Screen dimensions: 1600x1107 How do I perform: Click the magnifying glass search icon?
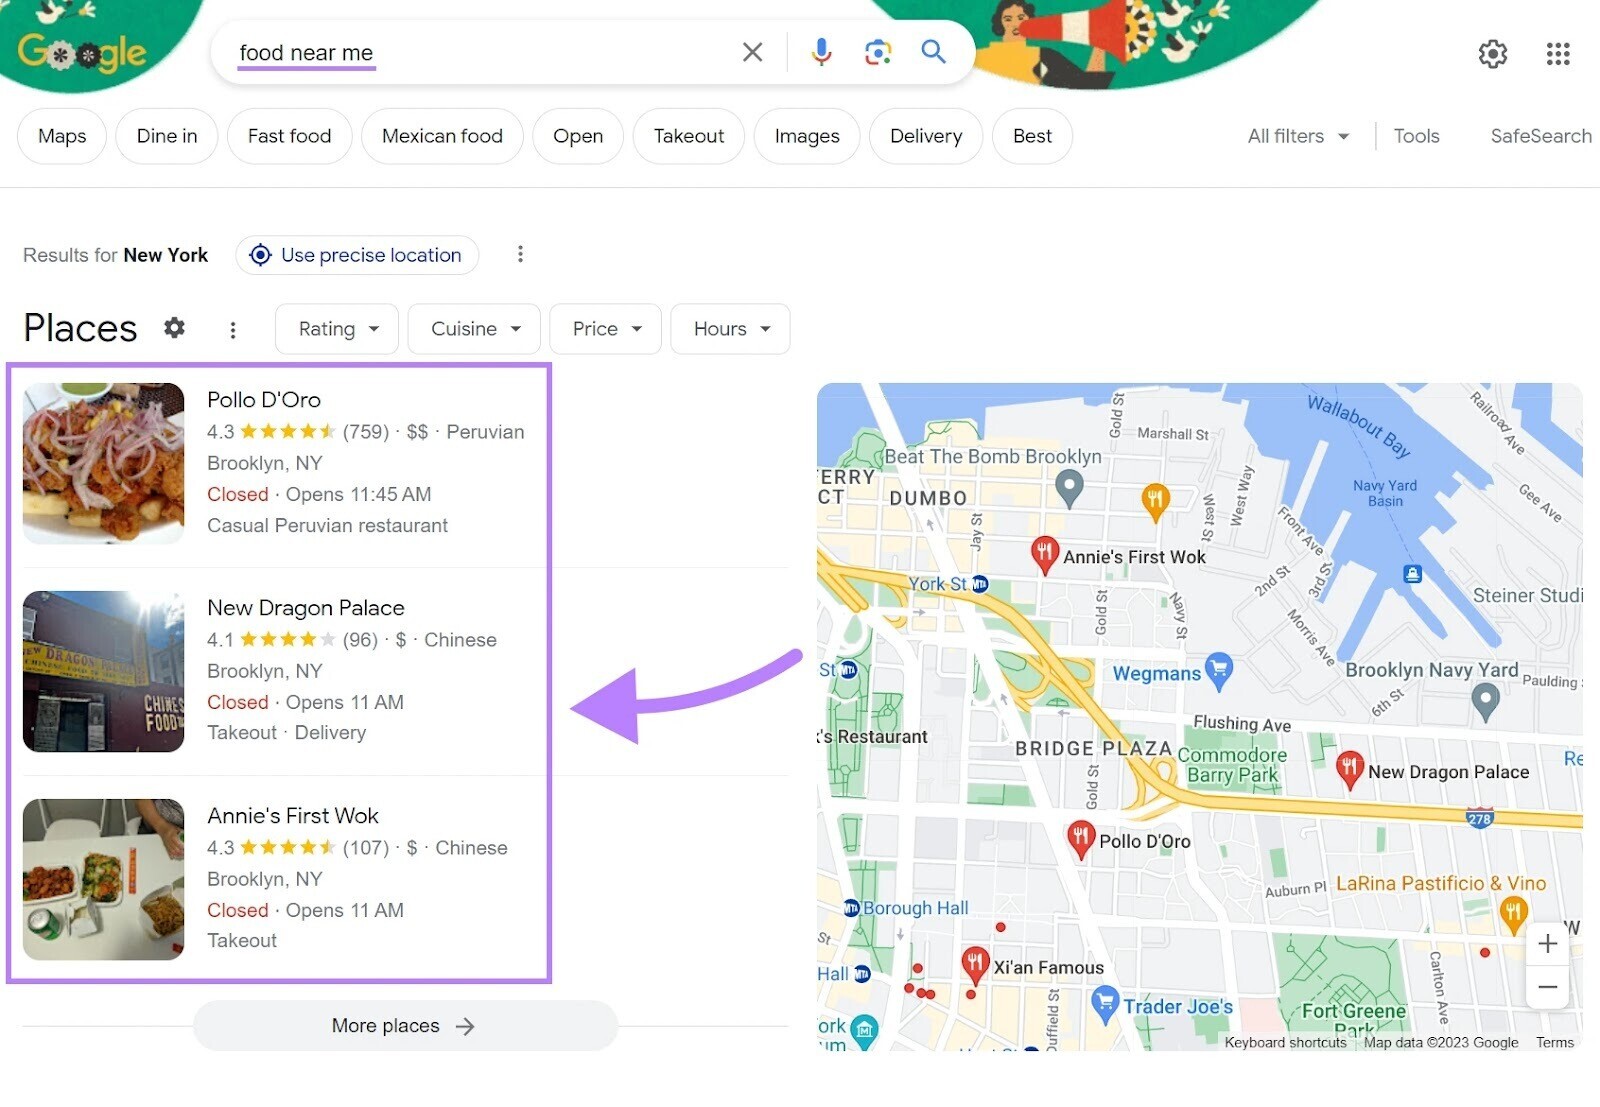[x=933, y=52]
